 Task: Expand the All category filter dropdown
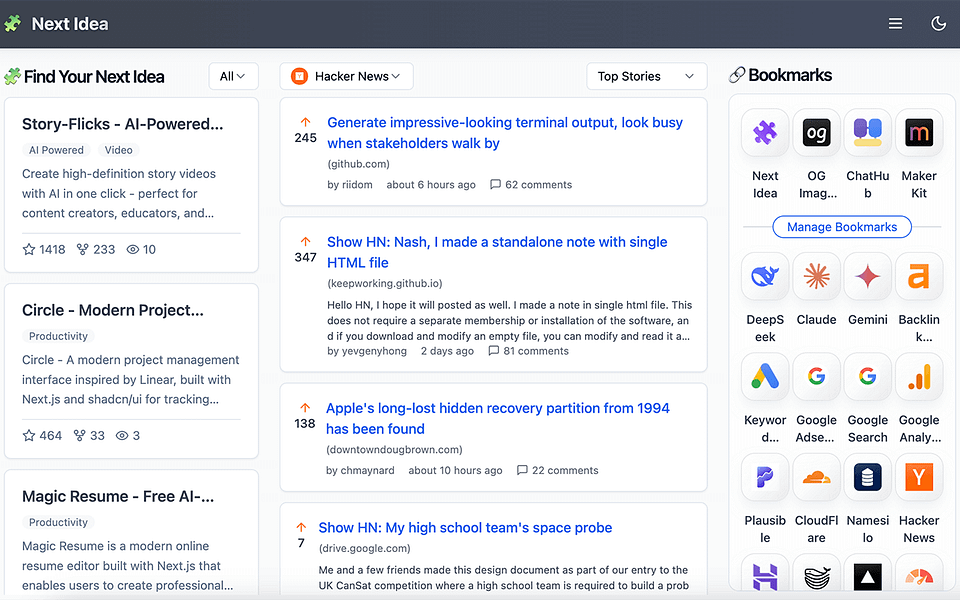pos(233,77)
